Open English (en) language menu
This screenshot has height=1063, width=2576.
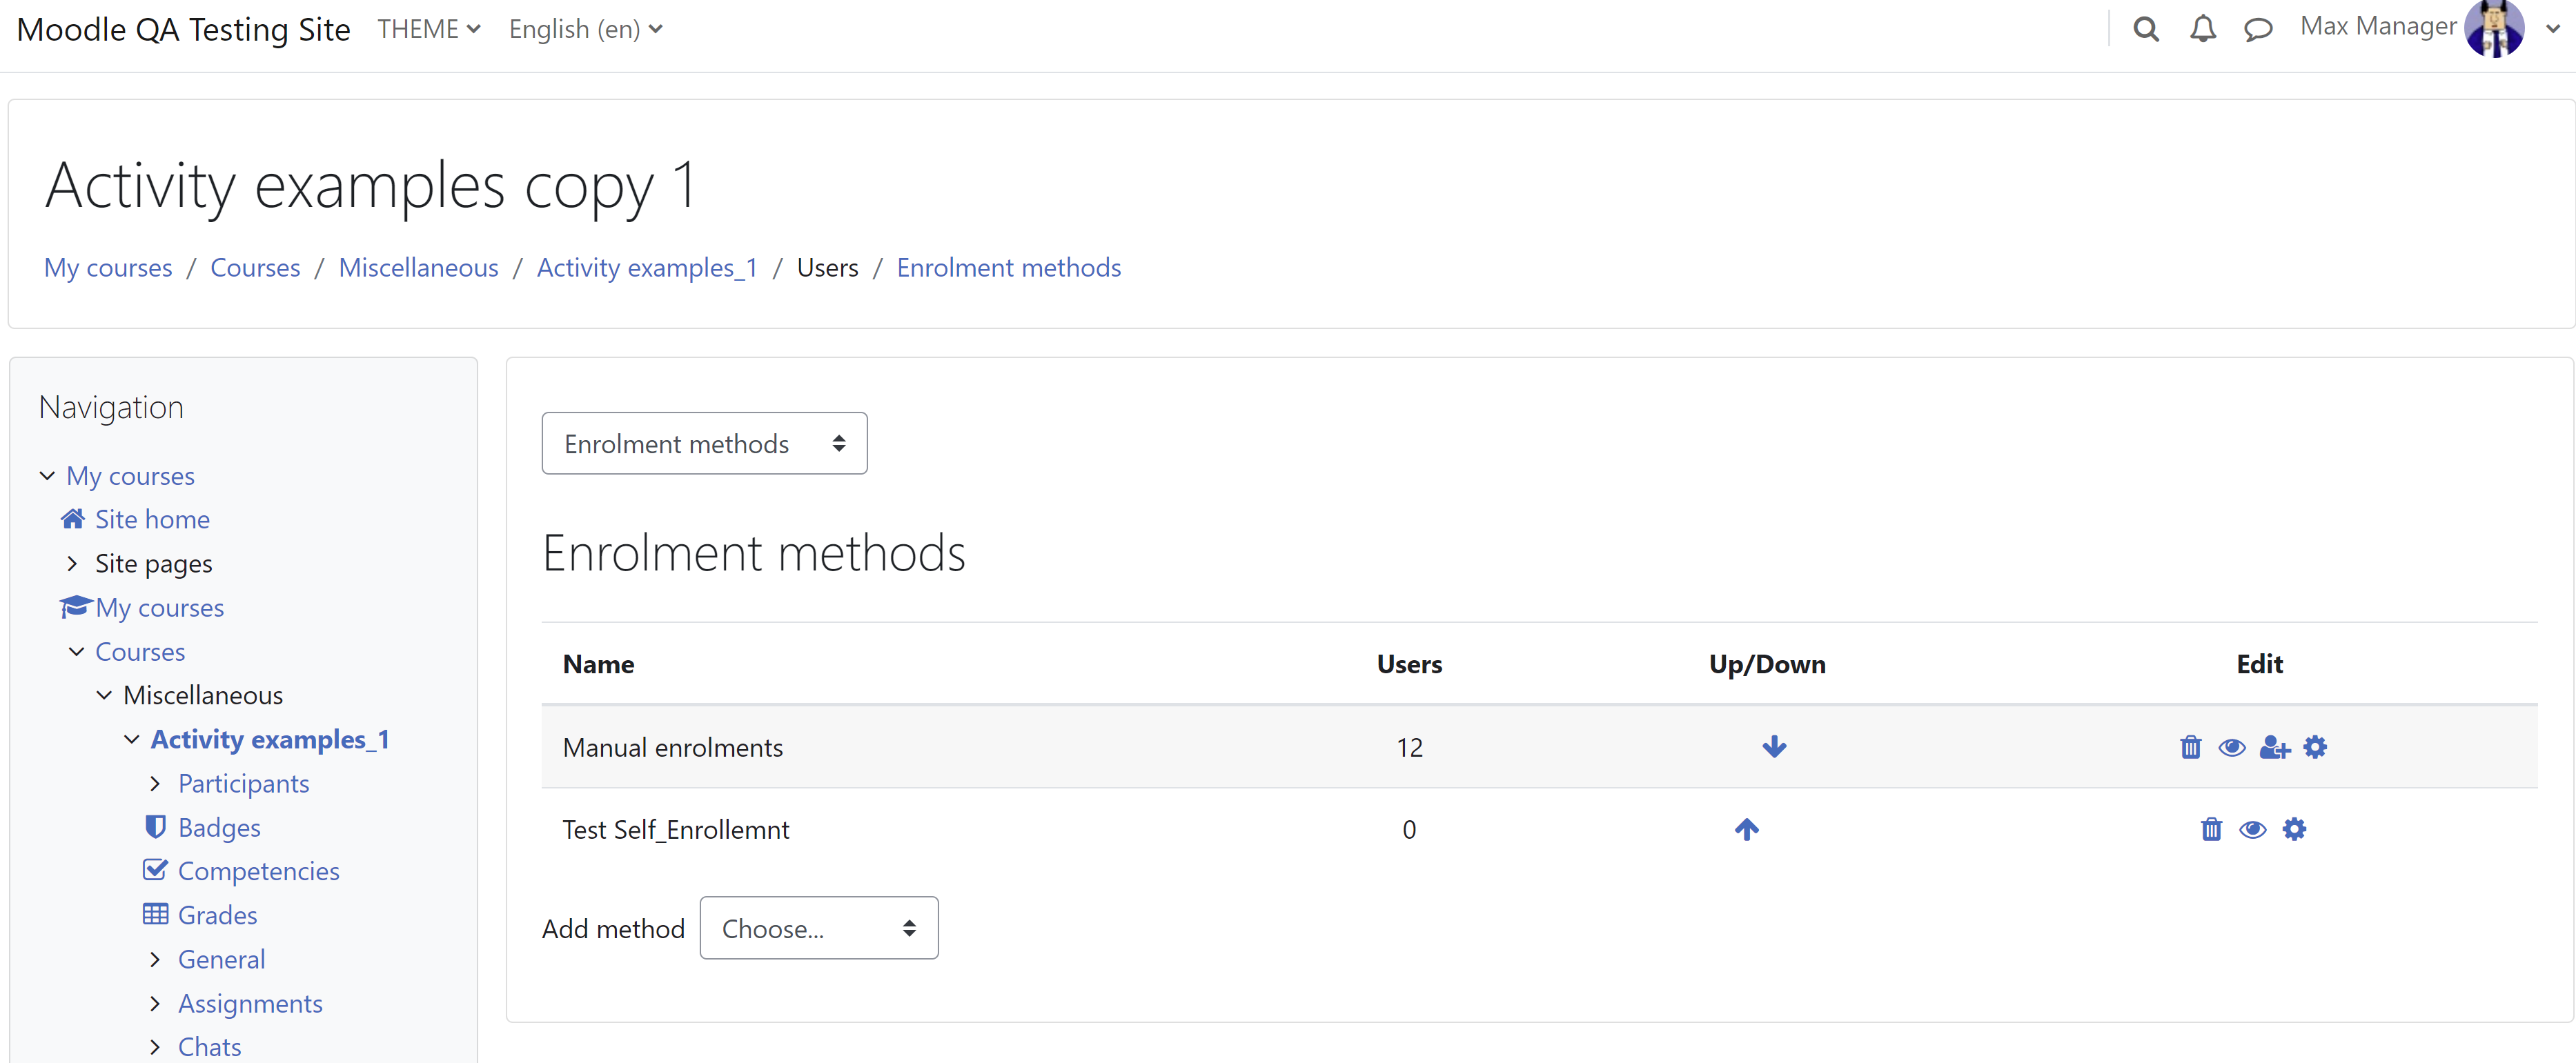(x=586, y=29)
